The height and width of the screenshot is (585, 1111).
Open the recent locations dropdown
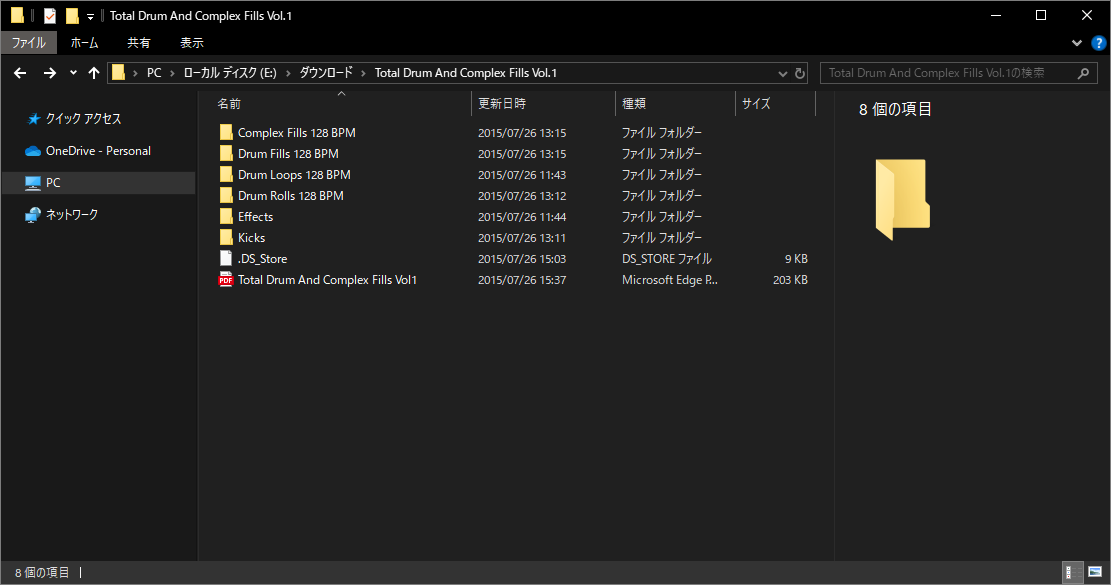point(73,73)
